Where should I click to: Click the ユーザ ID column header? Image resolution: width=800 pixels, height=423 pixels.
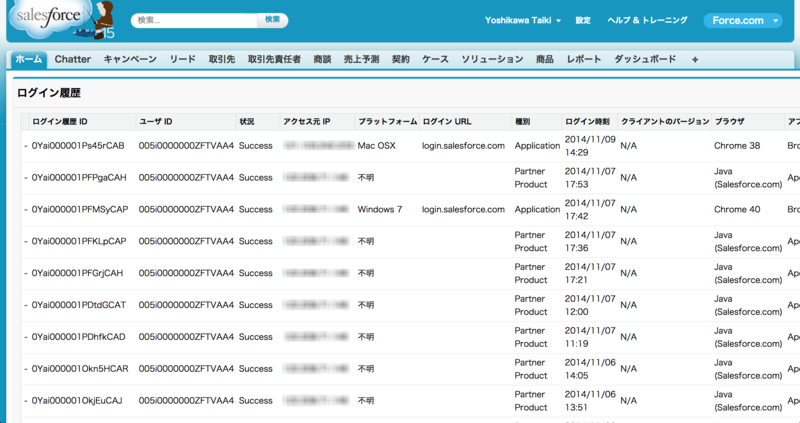(x=156, y=121)
